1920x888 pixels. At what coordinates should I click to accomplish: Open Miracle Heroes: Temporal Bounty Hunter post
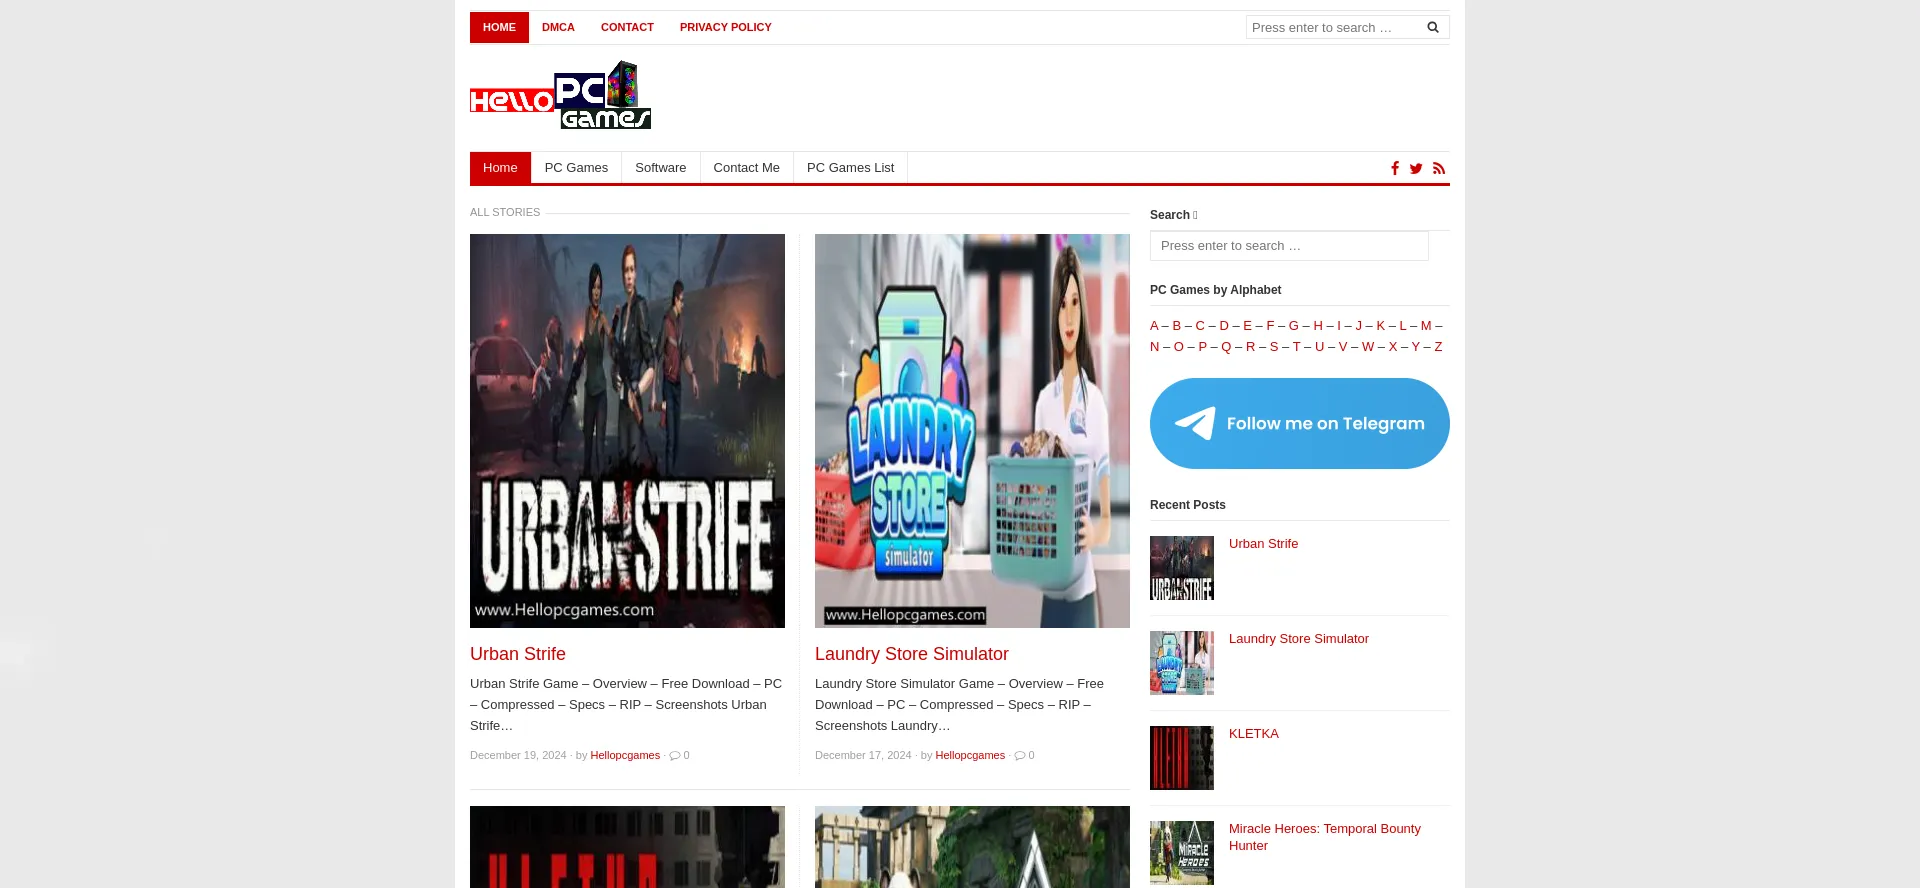coord(1324,837)
